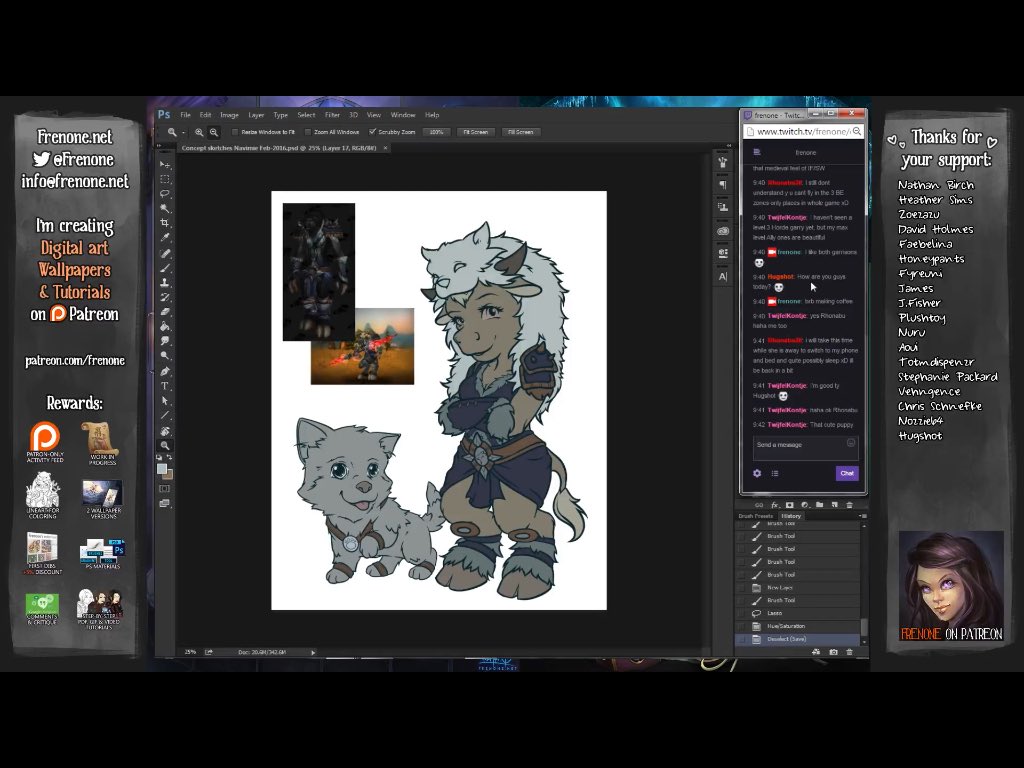Open the Creative Cloud Libraries panel icon
The image size is (1024, 768).
coord(723,231)
